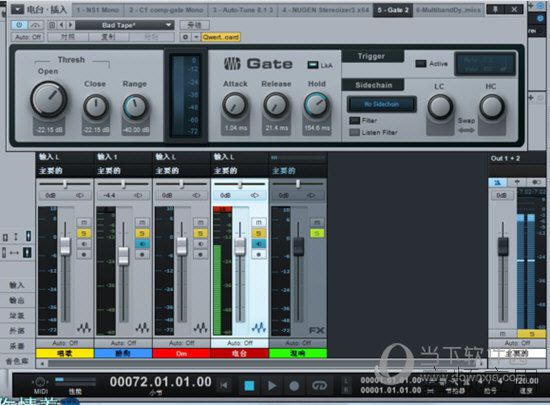Open the waveform icon on the selected 电台 channel
This screenshot has width=550, height=405.
tap(259, 328)
